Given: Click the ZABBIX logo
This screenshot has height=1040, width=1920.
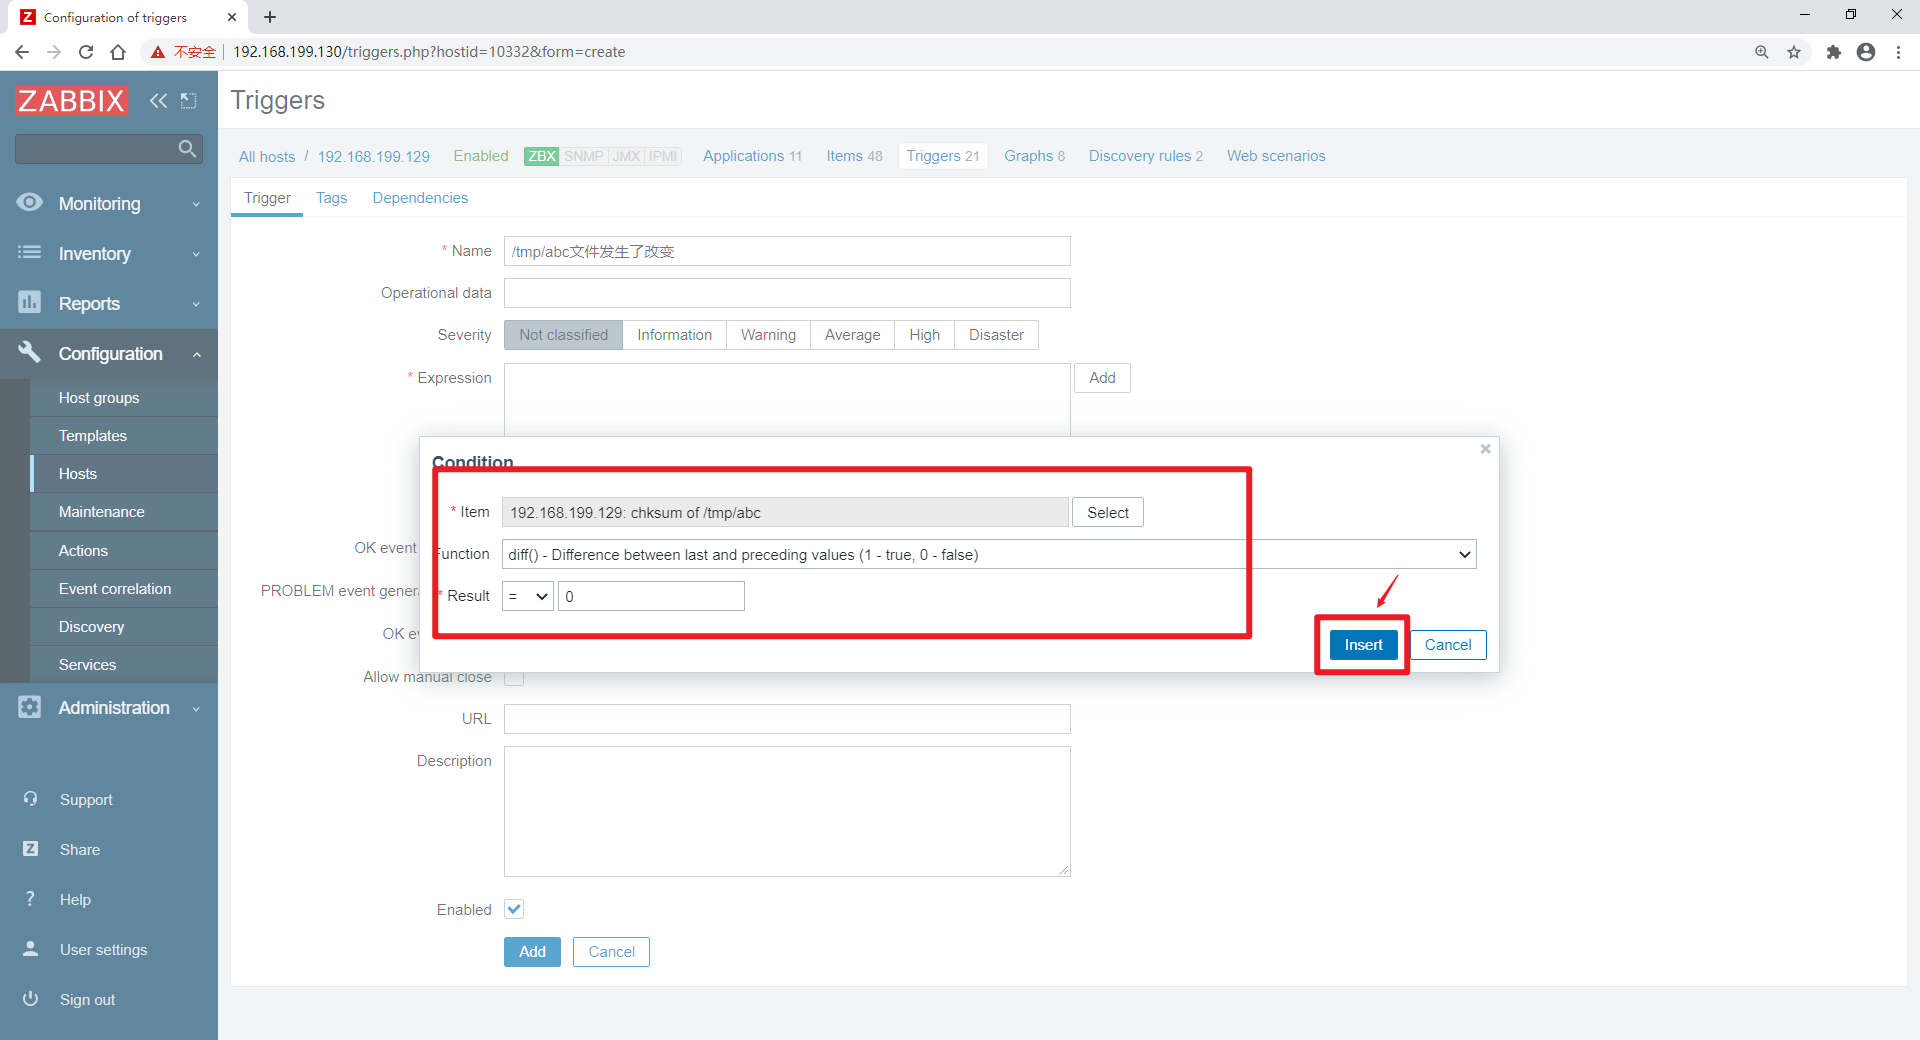Looking at the screenshot, I should [71, 101].
